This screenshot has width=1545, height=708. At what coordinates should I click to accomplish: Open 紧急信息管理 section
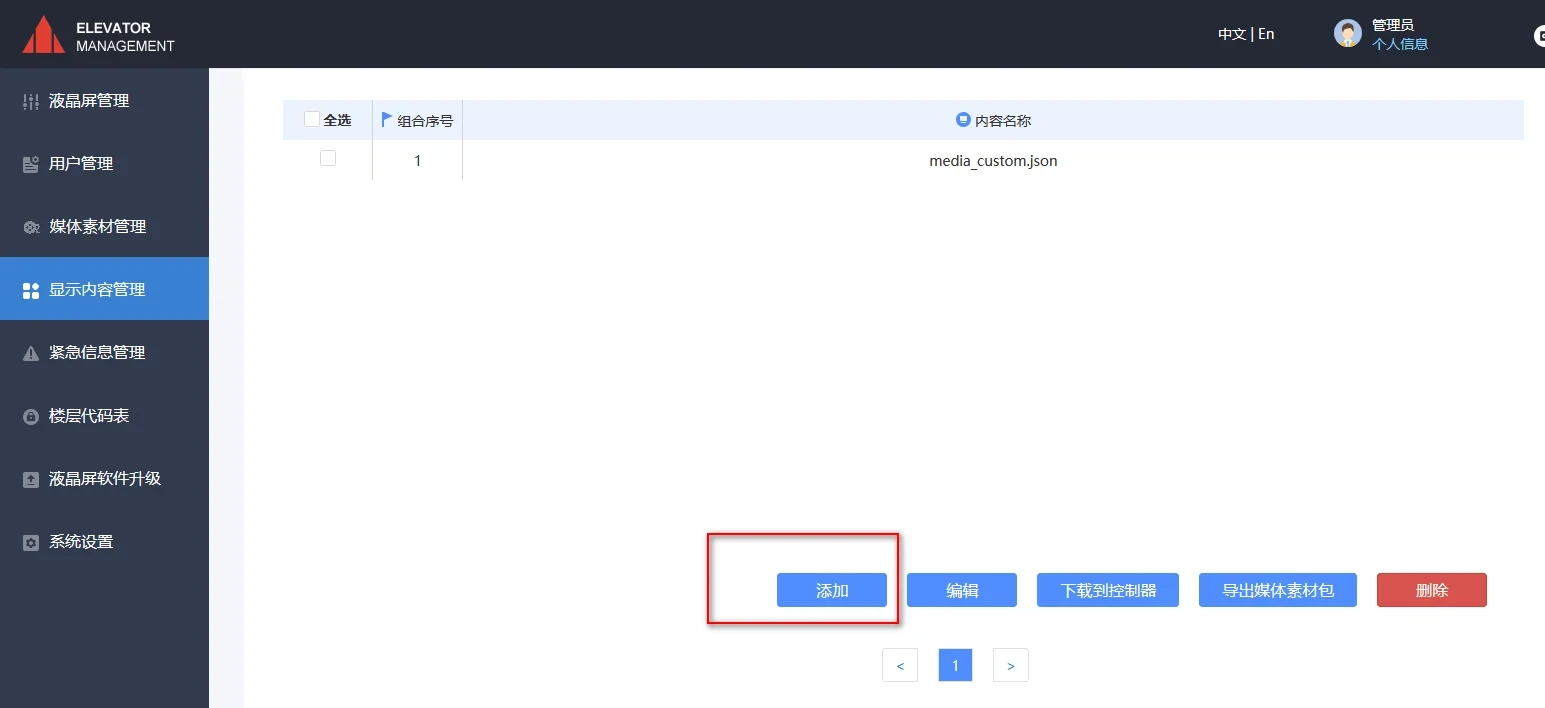104,353
